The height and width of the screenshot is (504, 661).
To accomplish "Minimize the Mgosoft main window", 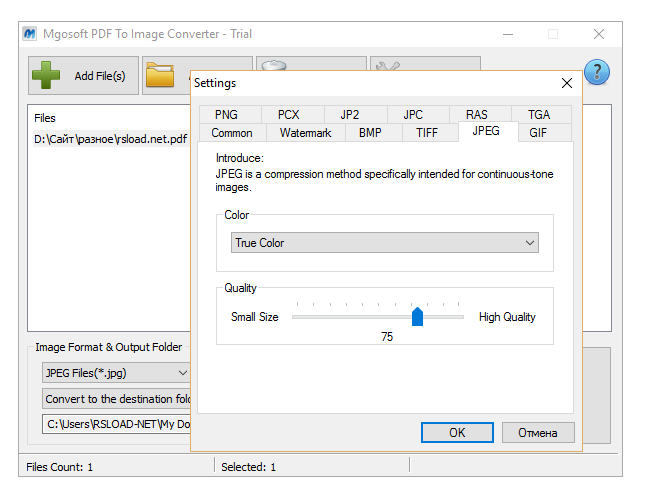I will pyautogui.click(x=508, y=34).
